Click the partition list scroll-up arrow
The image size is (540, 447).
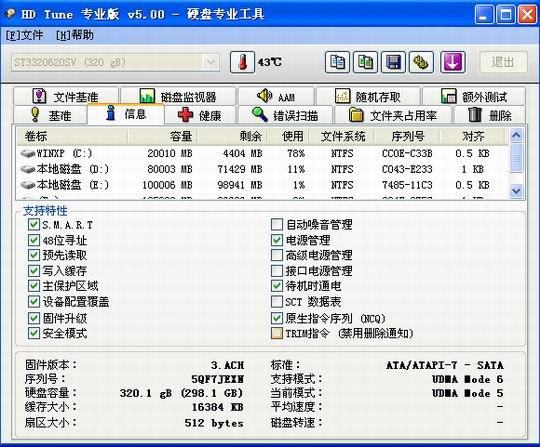coord(516,135)
